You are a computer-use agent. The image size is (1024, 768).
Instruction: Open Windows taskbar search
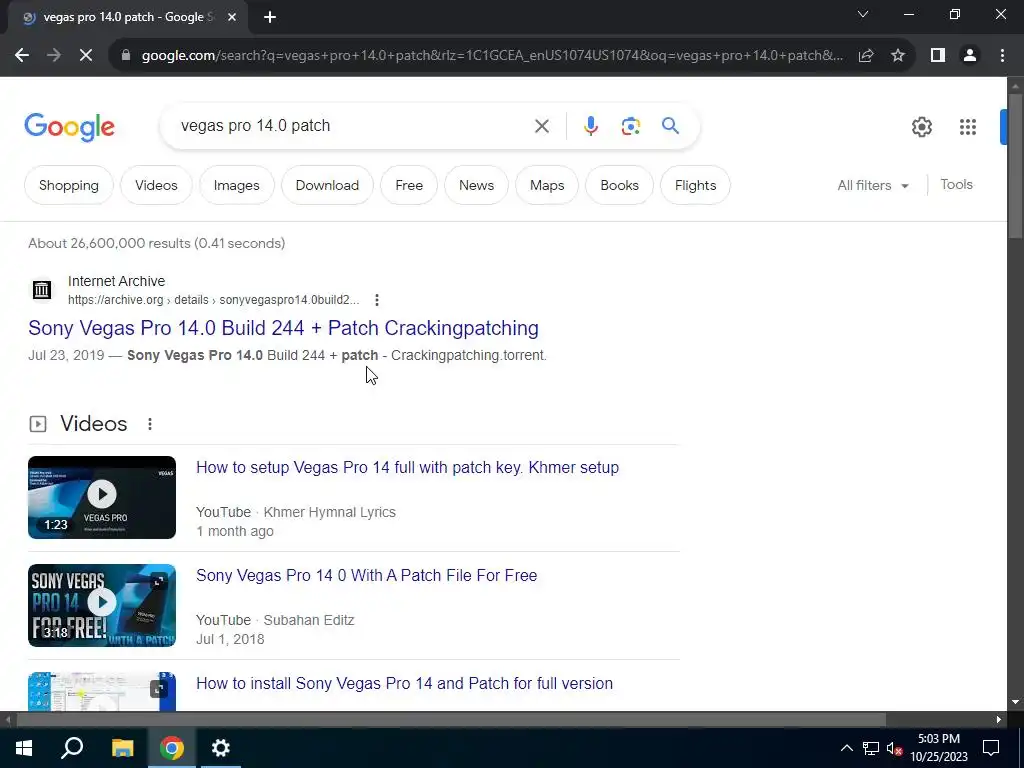(72, 748)
